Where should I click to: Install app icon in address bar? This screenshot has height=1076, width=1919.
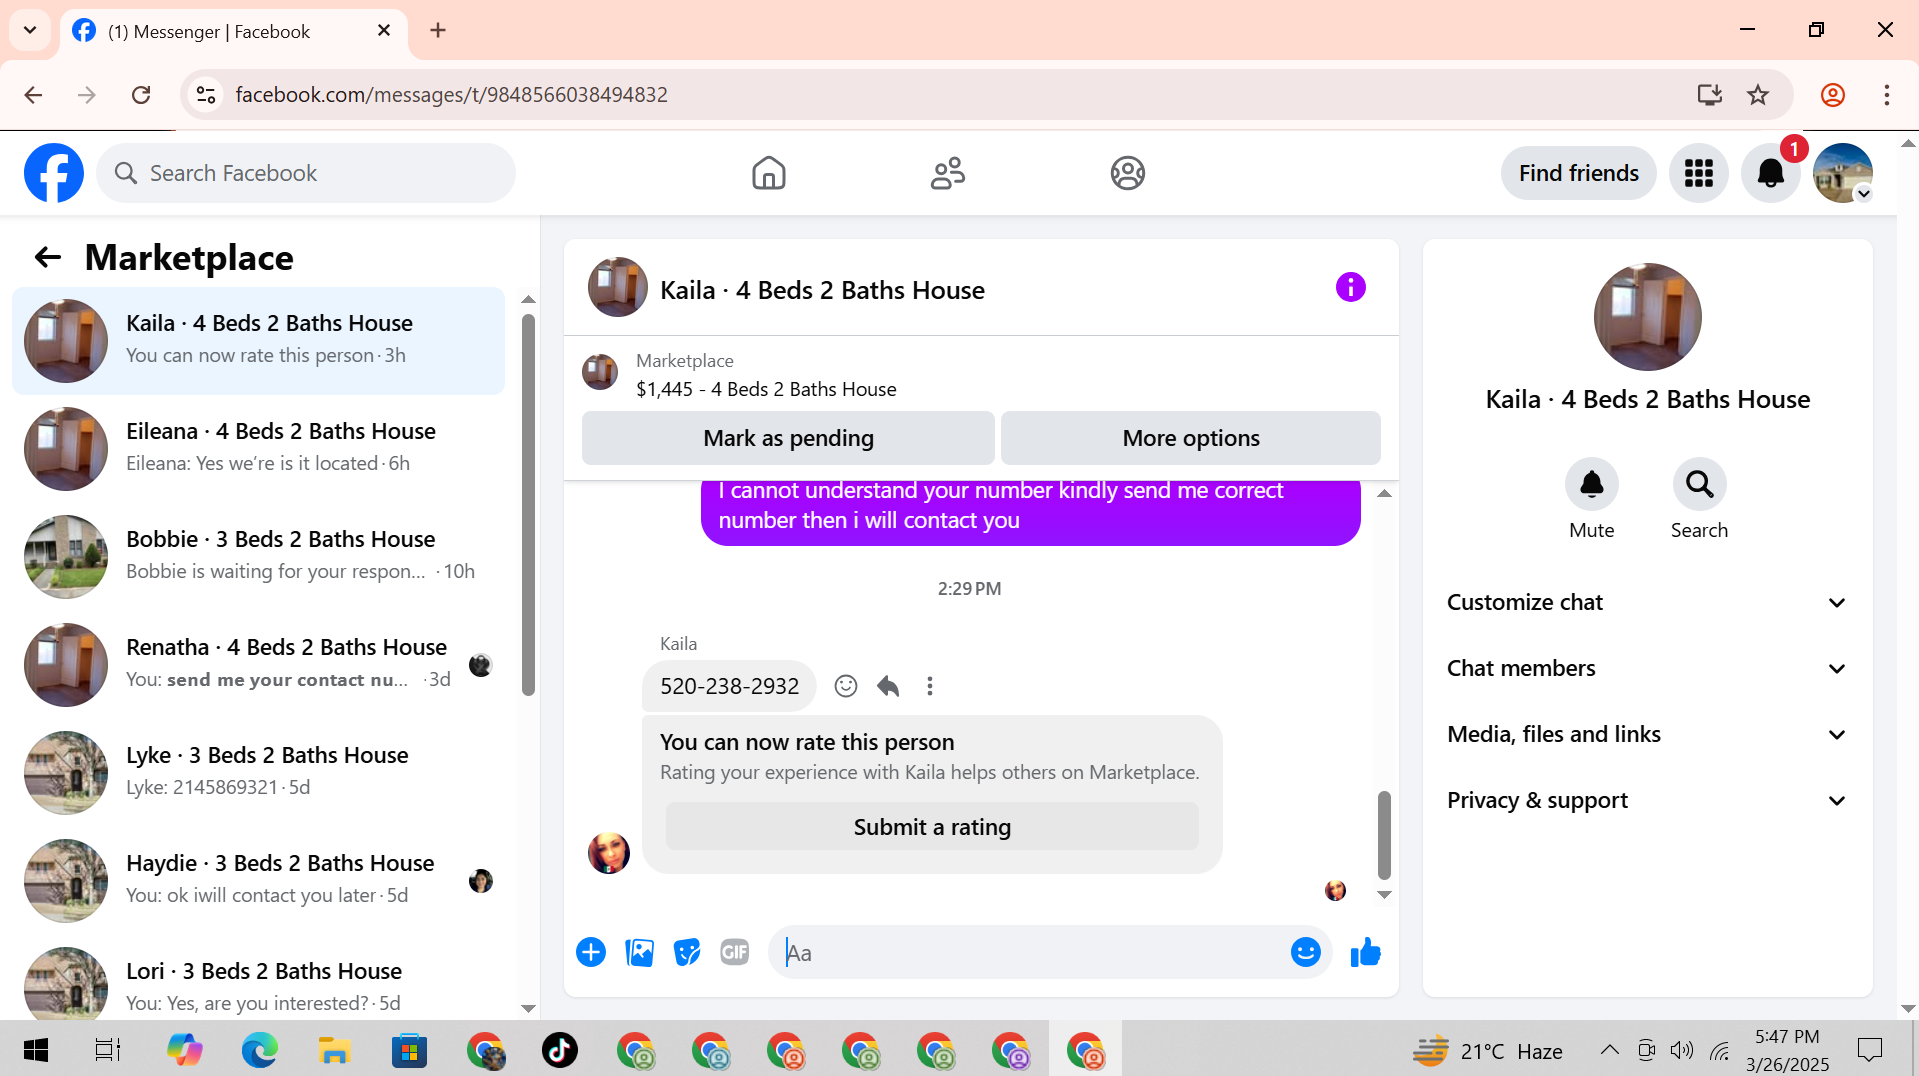tap(1710, 95)
